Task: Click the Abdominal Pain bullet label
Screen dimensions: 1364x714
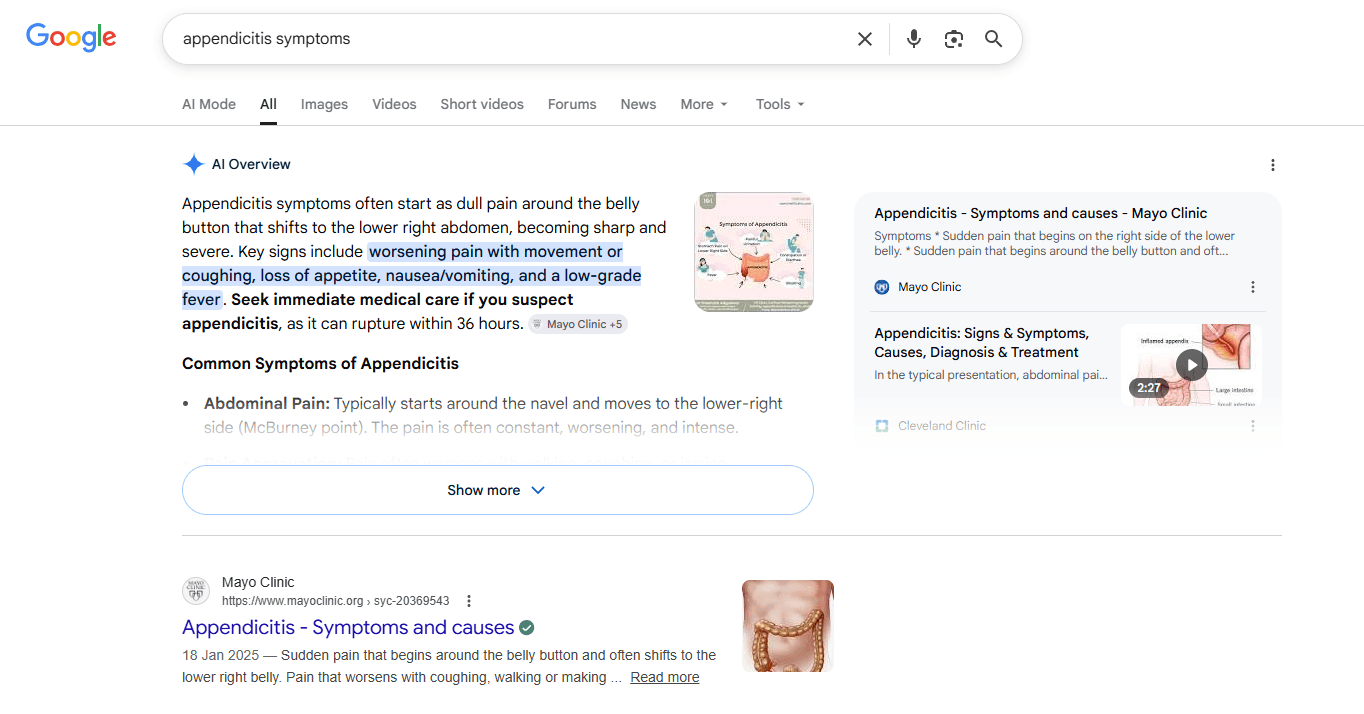Action: click(267, 403)
